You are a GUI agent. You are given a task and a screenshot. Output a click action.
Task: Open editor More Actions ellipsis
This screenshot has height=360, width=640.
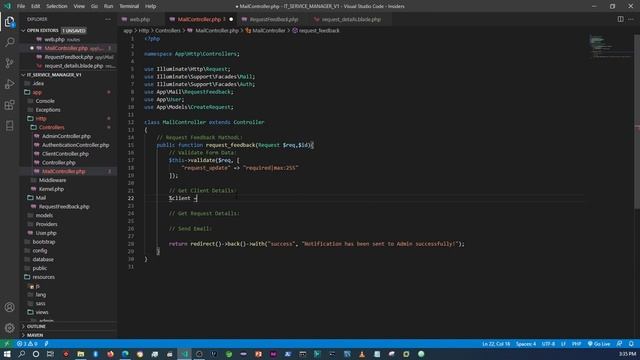(x=631, y=19)
